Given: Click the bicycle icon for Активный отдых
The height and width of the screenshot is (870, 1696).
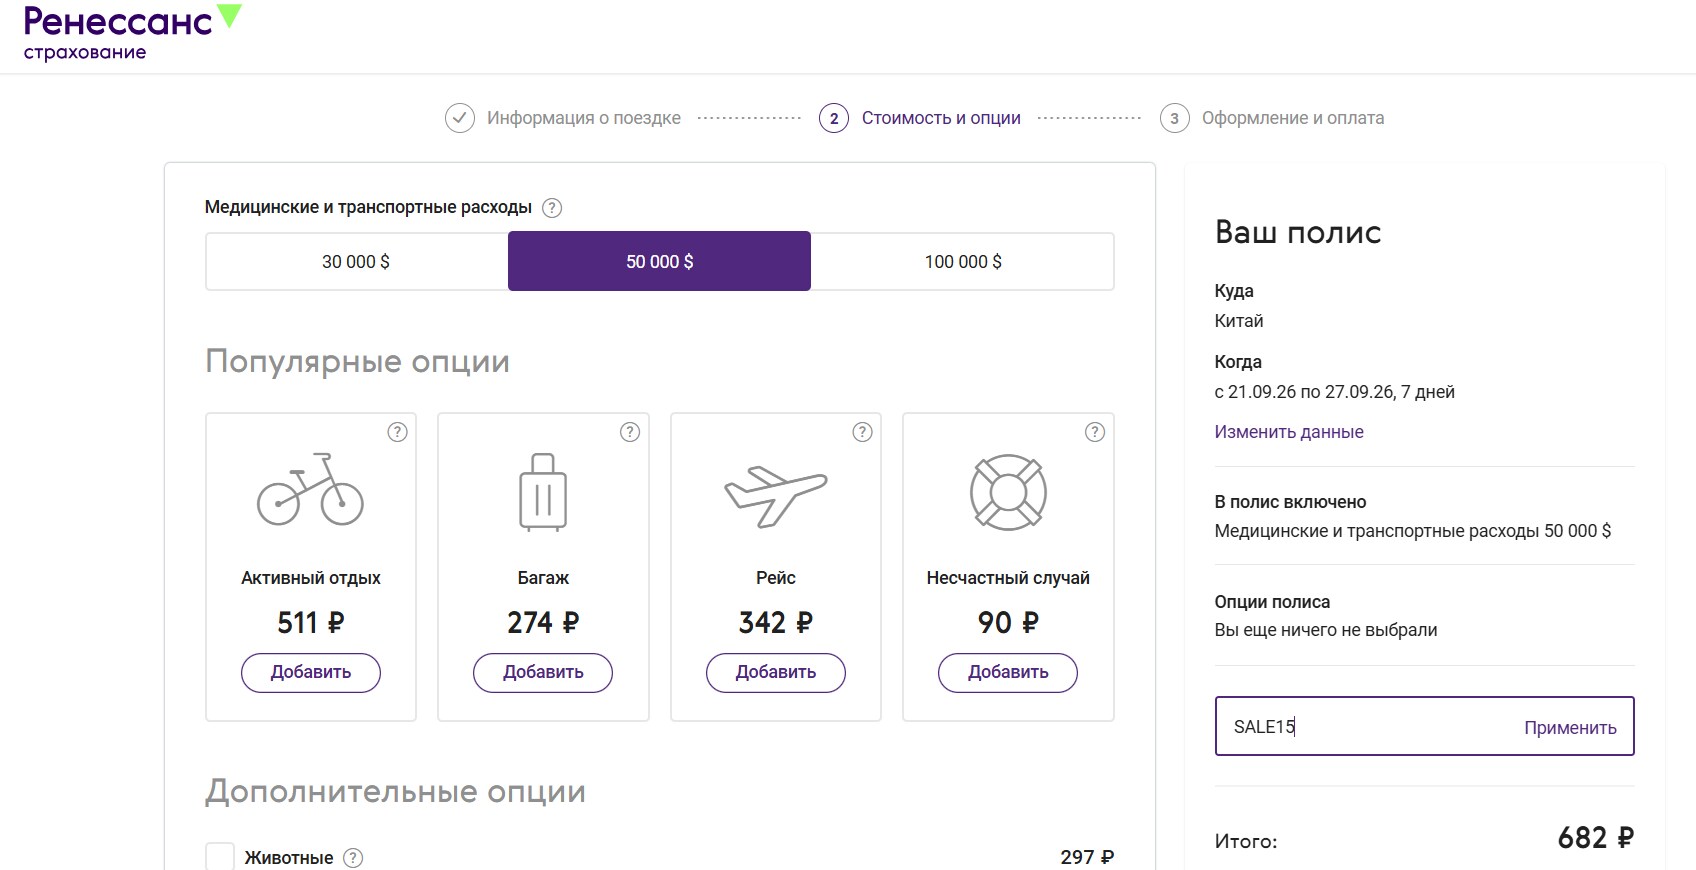Looking at the screenshot, I should click(311, 490).
